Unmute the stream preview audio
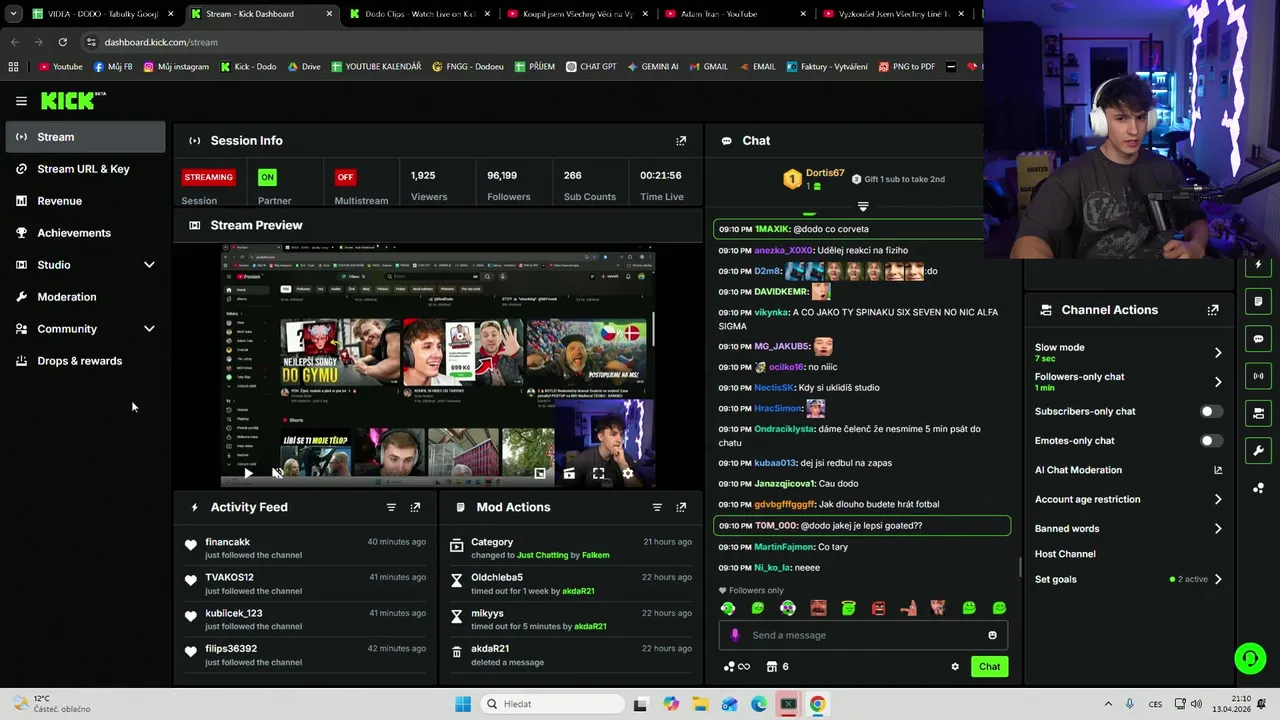 coord(277,473)
